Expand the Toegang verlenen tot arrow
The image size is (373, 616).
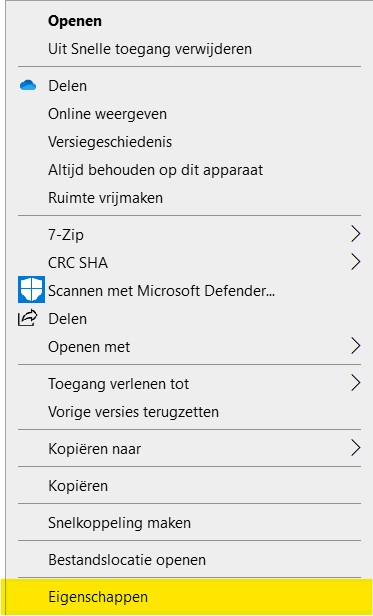355,383
